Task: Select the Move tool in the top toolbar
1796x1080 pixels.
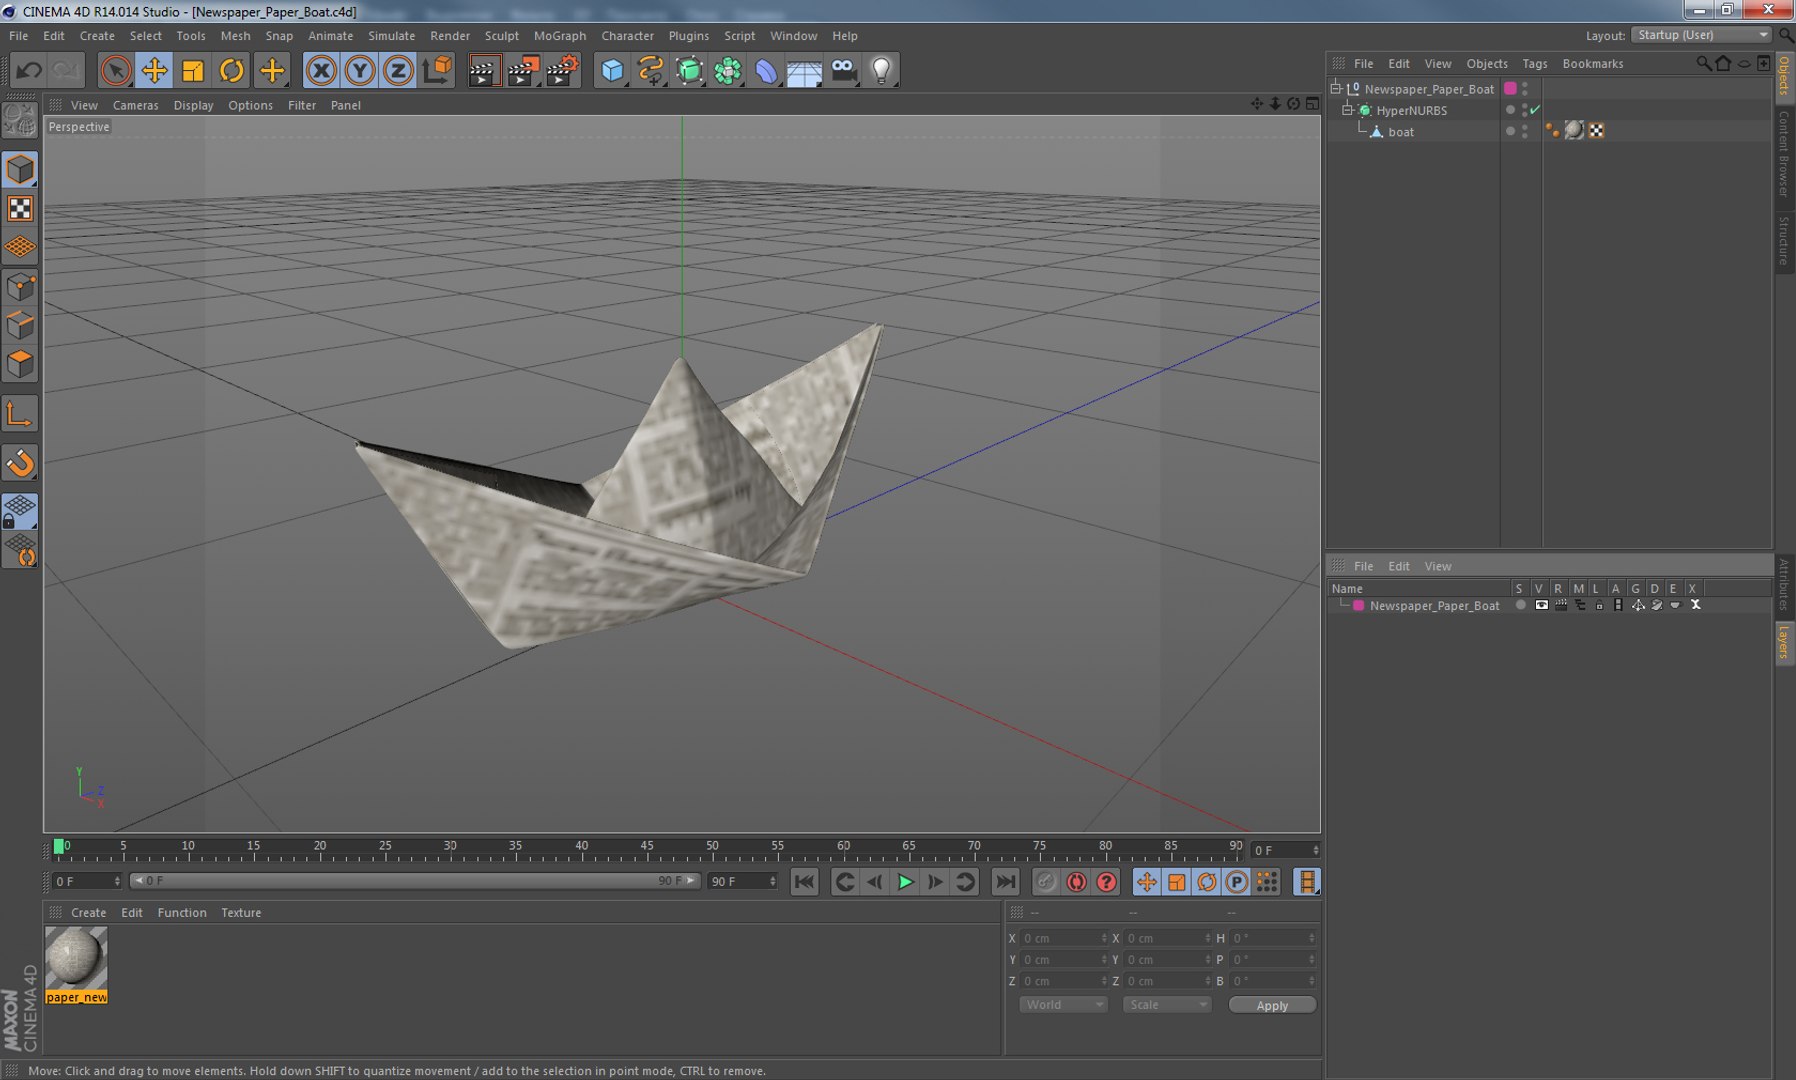Action: [154, 70]
